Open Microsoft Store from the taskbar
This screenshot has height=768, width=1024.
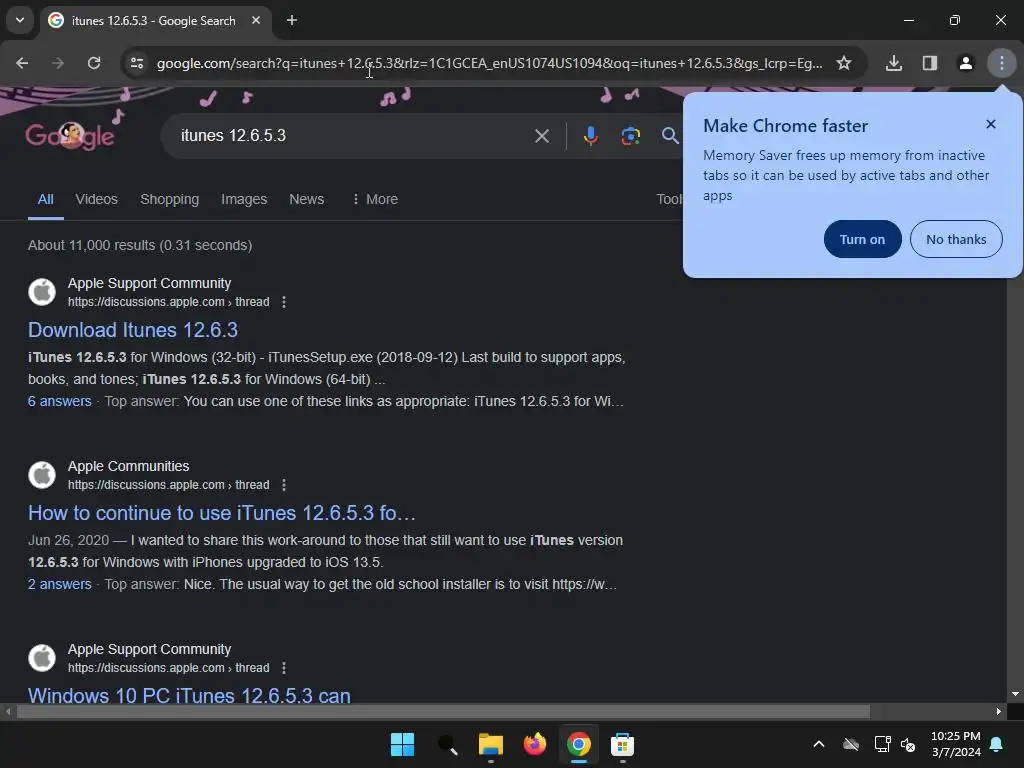(622, 744)
